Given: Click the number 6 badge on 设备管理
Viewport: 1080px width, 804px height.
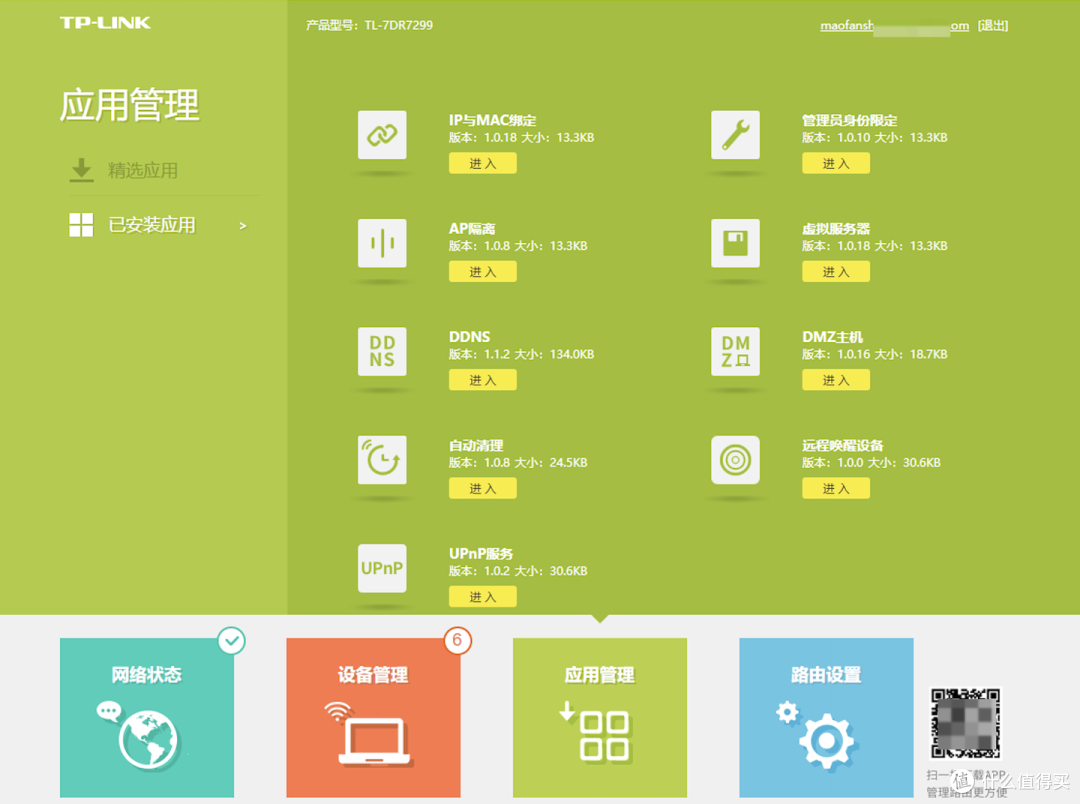Looking at the screenshot, I should pos(457,641).
